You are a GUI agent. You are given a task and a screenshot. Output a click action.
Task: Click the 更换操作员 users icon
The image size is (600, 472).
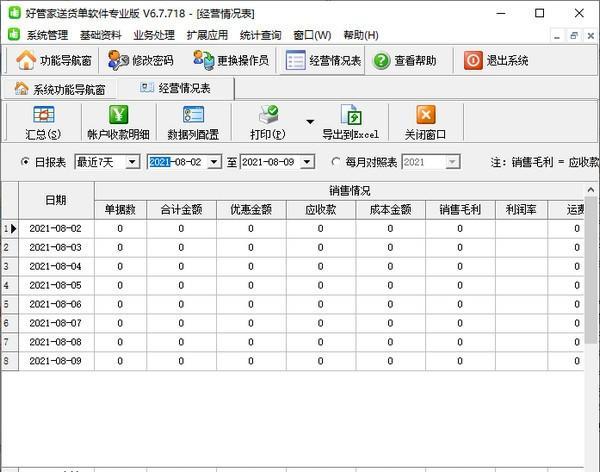[204, 60]
